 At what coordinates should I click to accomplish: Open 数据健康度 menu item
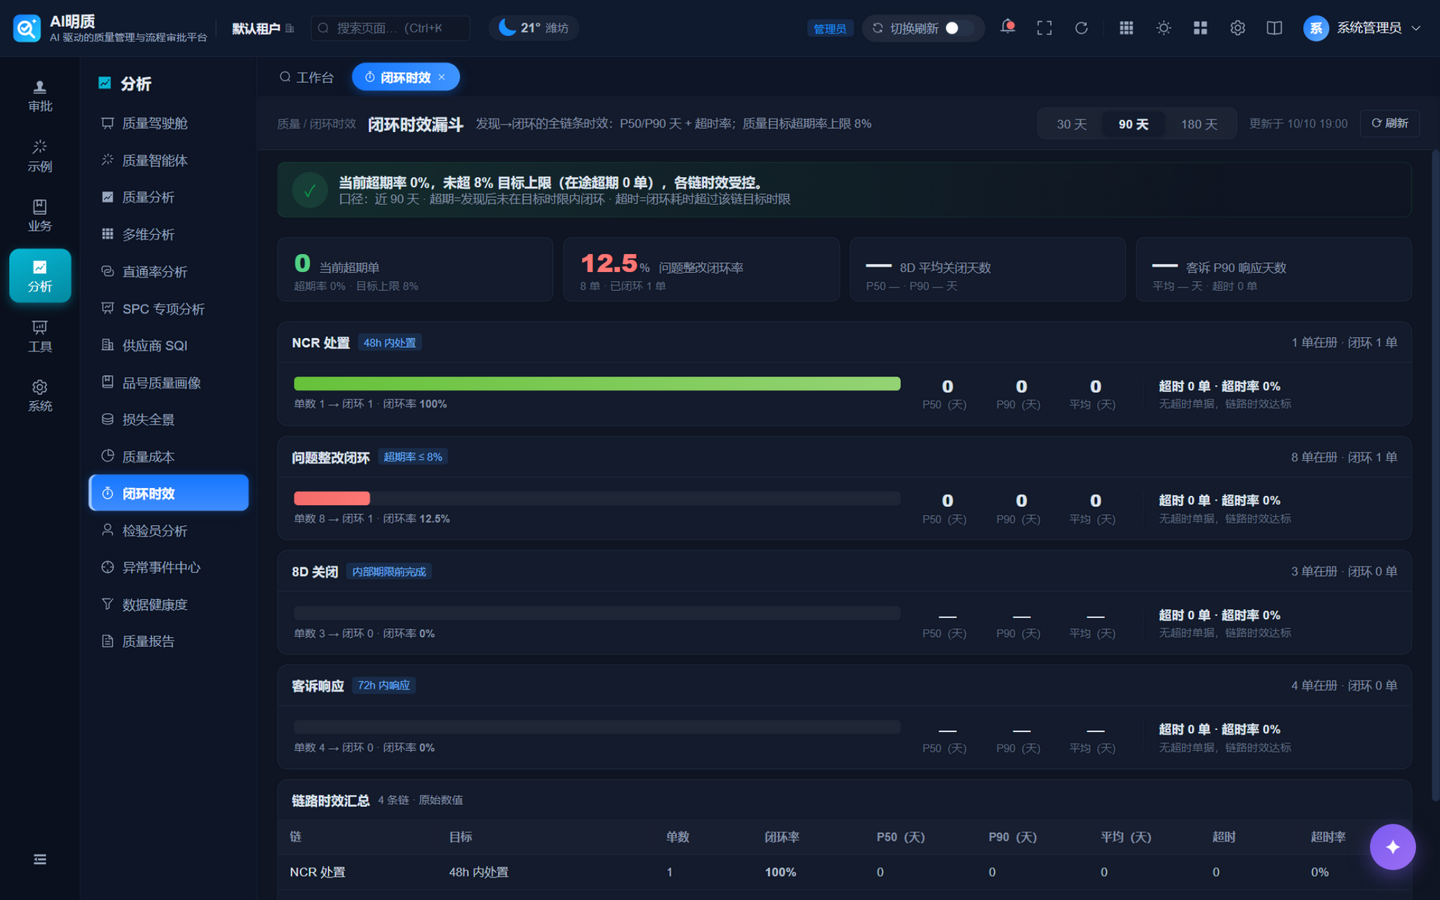168,604
